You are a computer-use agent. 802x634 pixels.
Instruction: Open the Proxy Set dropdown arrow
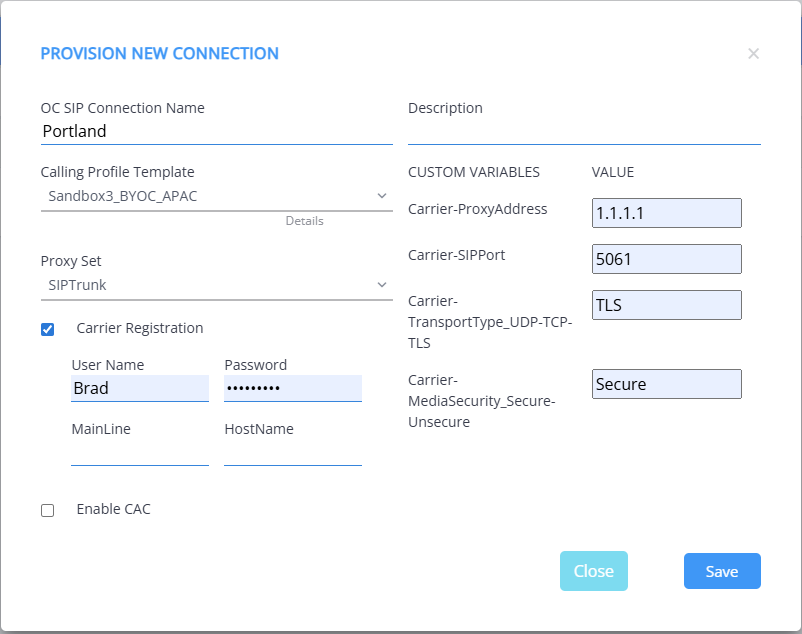(x=382, y=286)
